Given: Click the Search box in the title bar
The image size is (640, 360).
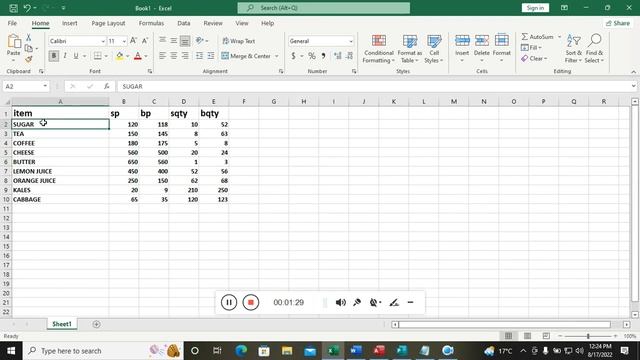Looking at the screenshot, I should click(x=324, y=8).
